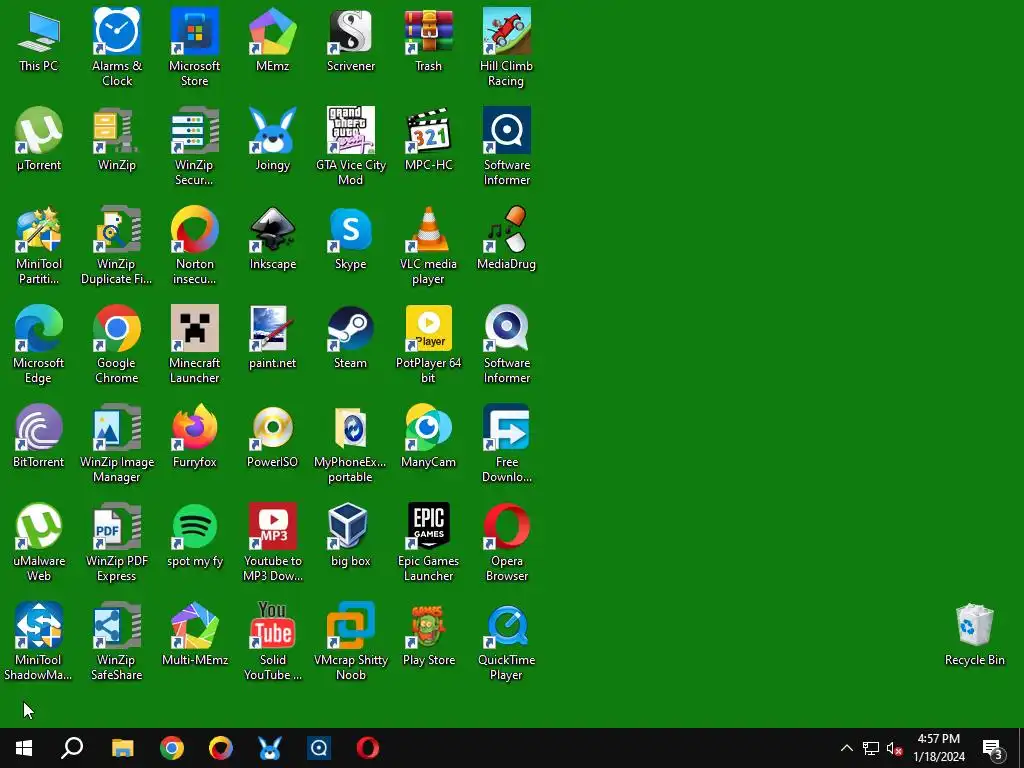Open File Explorer from taskbar
Viewport: 1024px width, 768px height.
pos(122,748)
